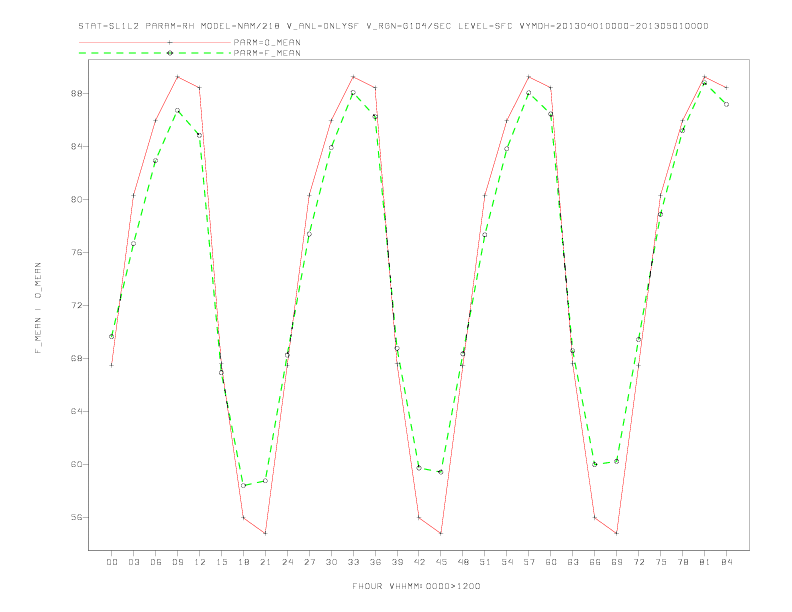Screen dimensions: 792x612
Task: Click x-axis tick label 81
Action: (705, 562)
